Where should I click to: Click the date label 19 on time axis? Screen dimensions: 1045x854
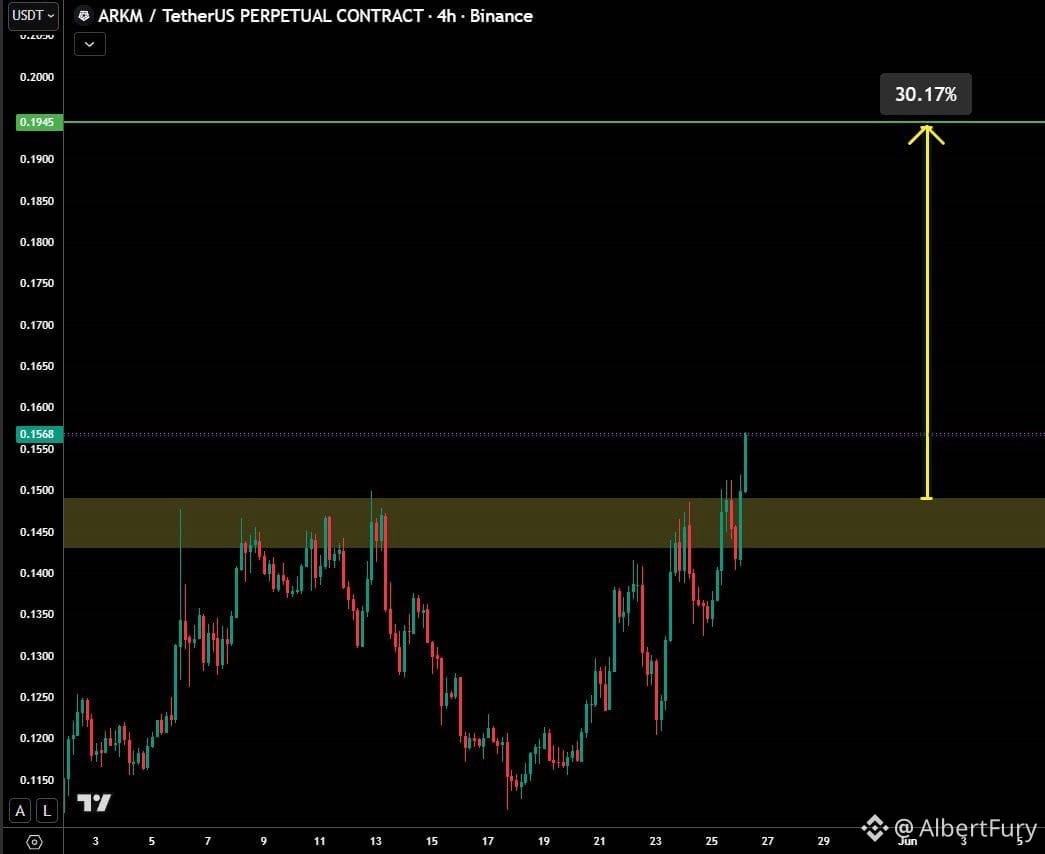pyautogui.click(x=544, y=841)
